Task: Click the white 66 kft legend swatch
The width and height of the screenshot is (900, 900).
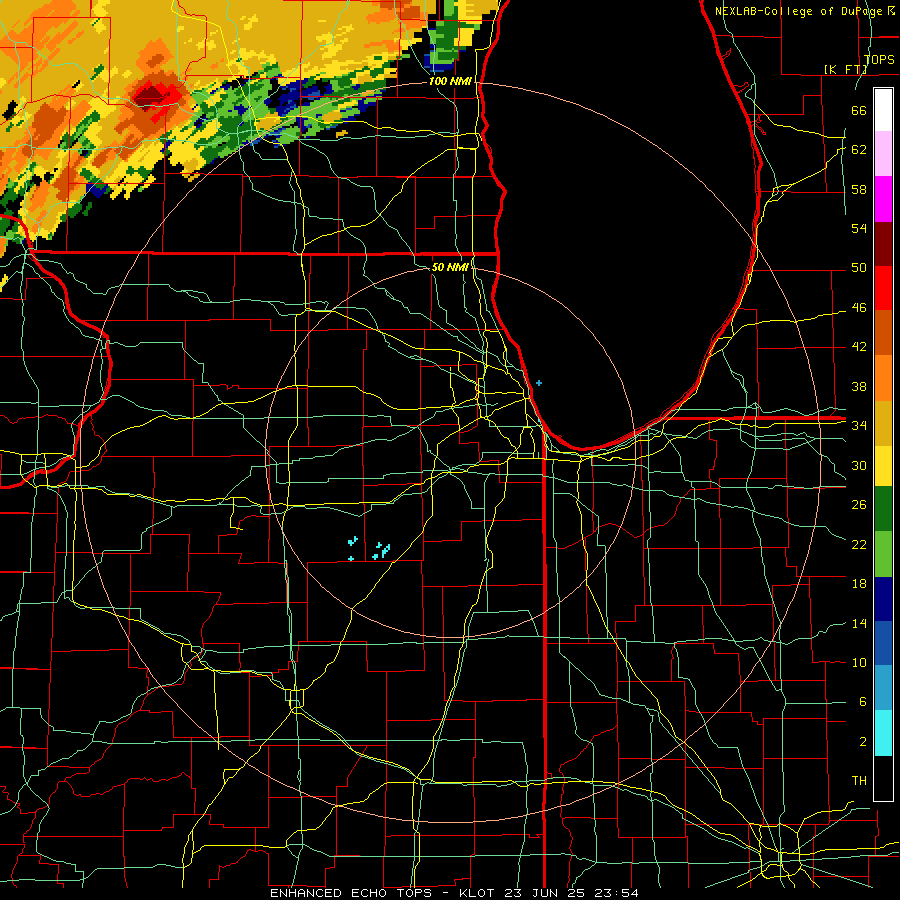Action: pyautogui.click(x=883, y=110)
